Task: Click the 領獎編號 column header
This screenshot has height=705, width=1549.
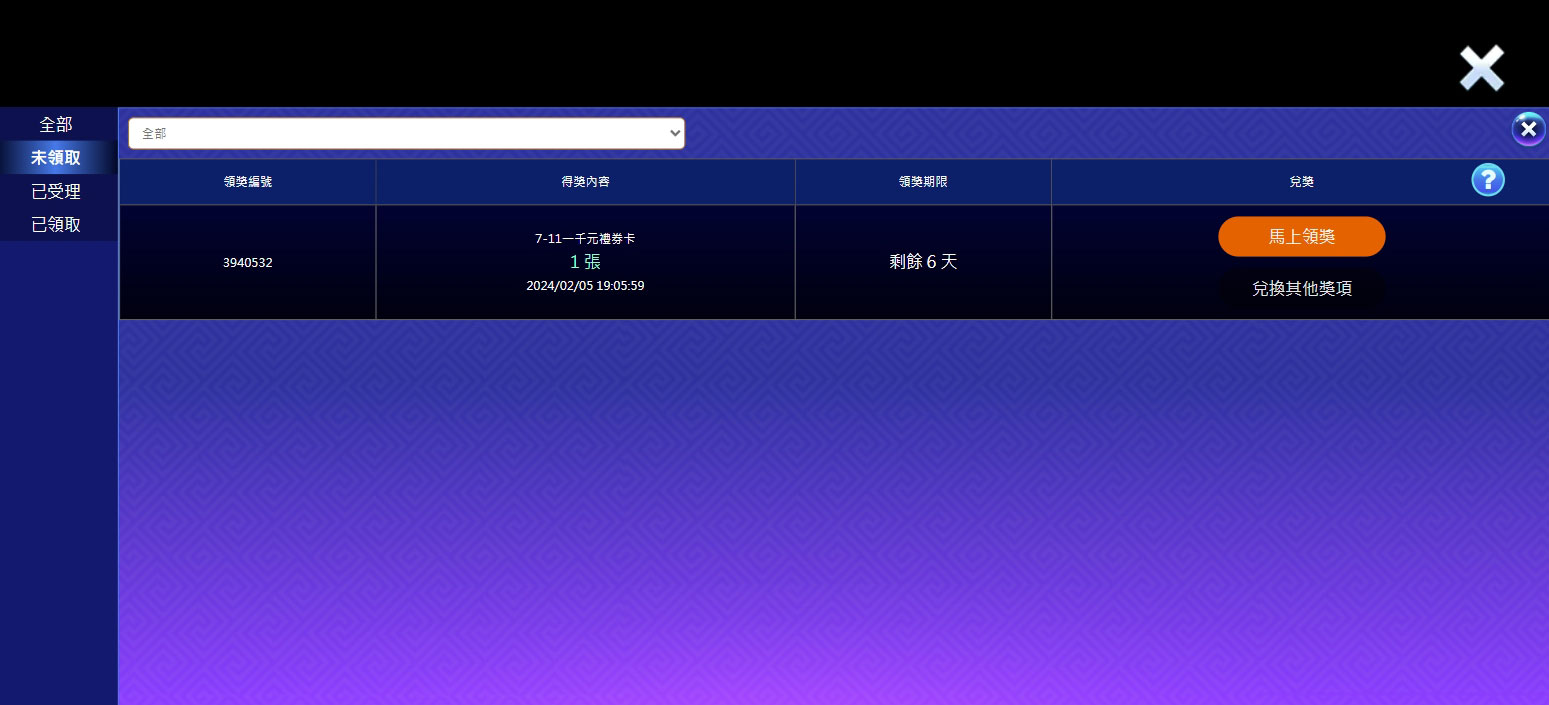Action: click(247, 182)
